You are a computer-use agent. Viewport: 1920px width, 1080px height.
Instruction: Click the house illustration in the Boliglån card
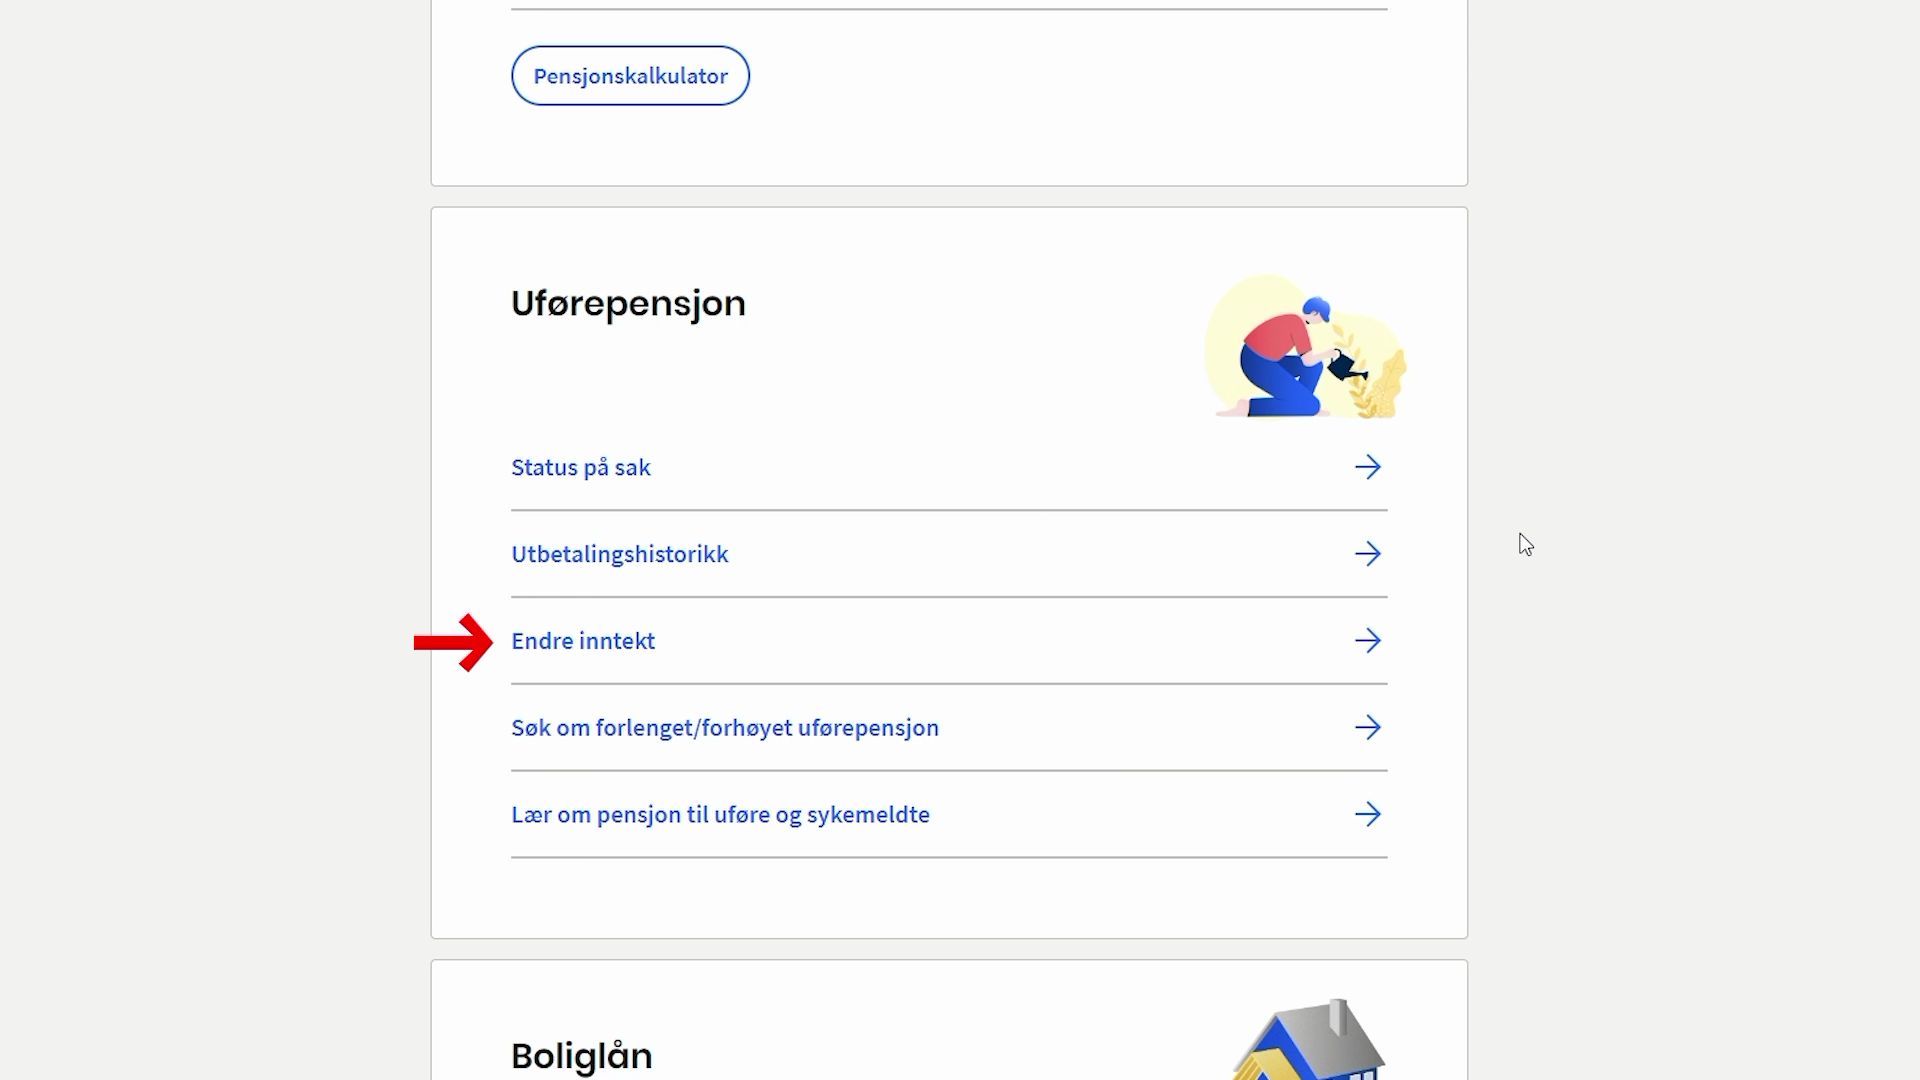pos(1308,1045)
